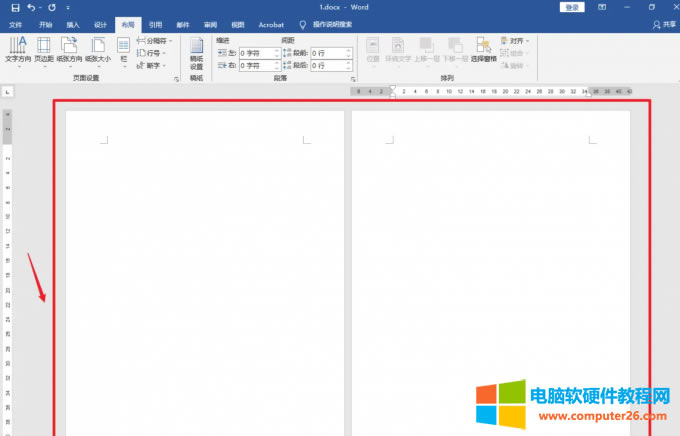Image resolution: width=680 pixels, height=436 pixels.
Task: Click the lightbulb Tell Me icon
Action: [x=303, y=25]
